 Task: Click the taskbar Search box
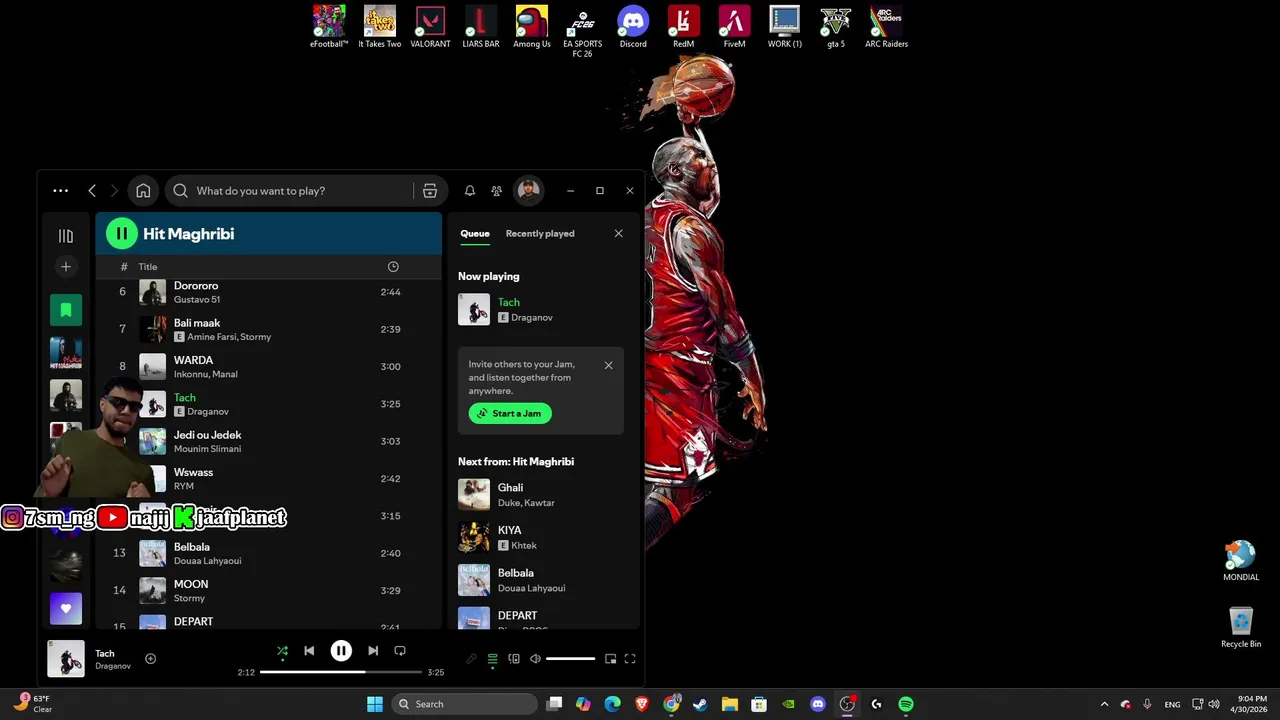[464, 704]
